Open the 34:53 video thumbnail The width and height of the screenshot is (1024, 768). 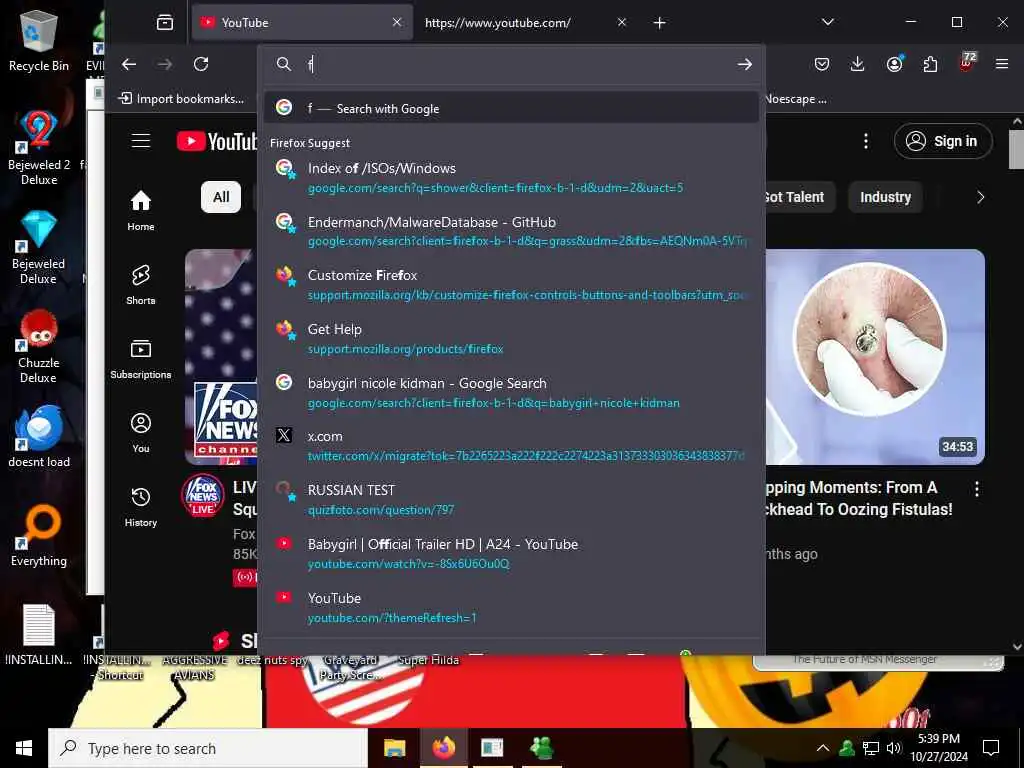(x=875, y=357)
